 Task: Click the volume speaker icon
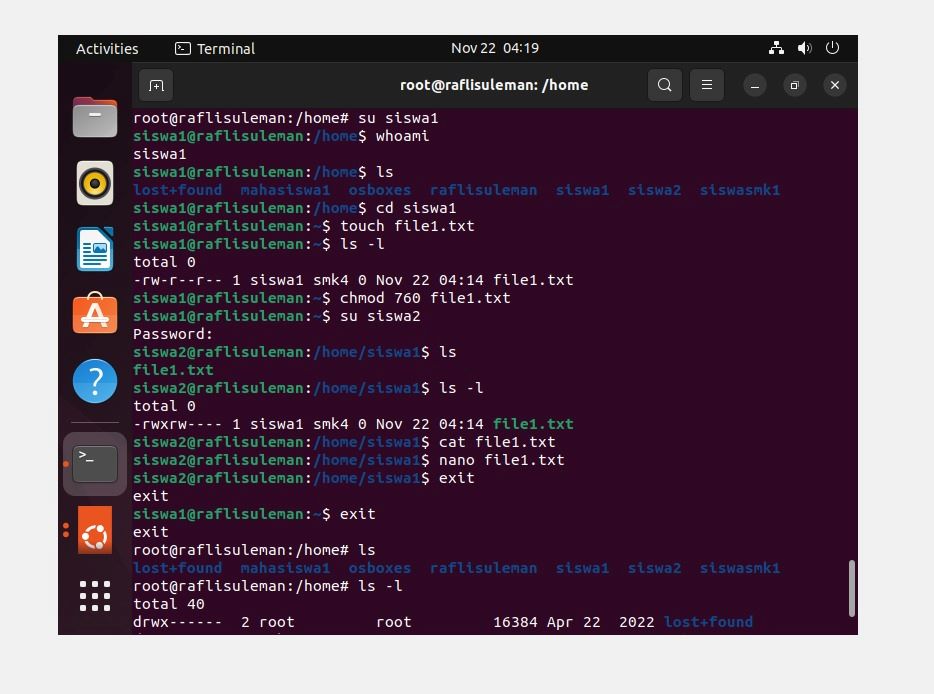[x=805, y=48]
